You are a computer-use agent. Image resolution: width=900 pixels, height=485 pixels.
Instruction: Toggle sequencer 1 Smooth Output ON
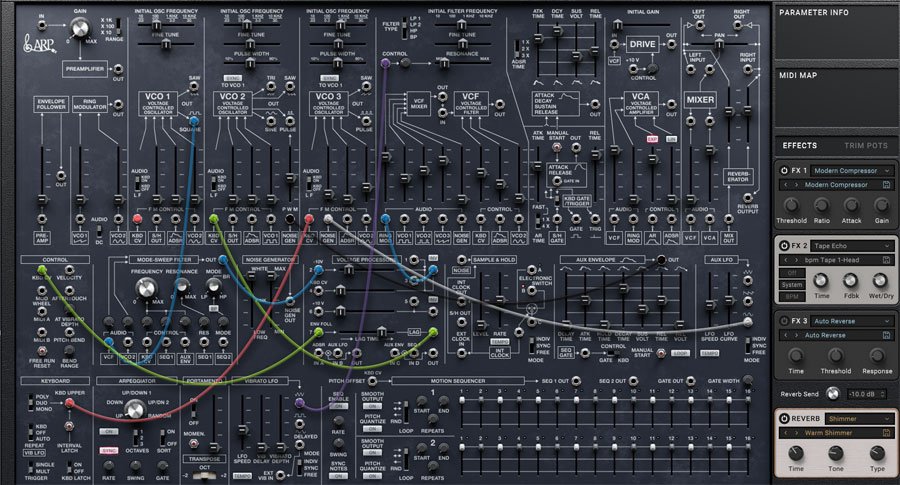pos(372,406)
